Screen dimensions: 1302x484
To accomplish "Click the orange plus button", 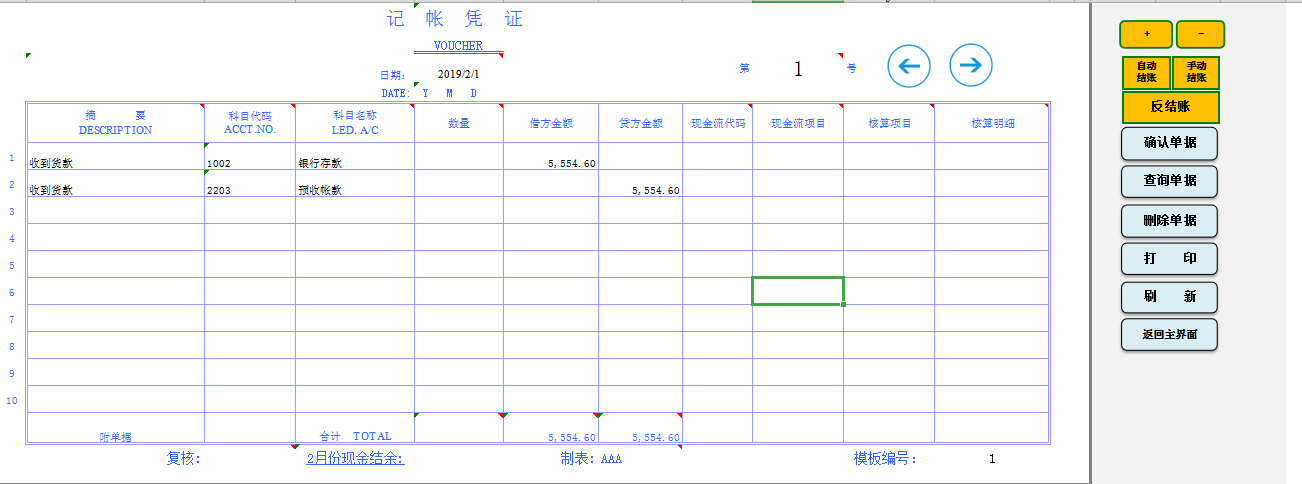I will click(1146, 34).
